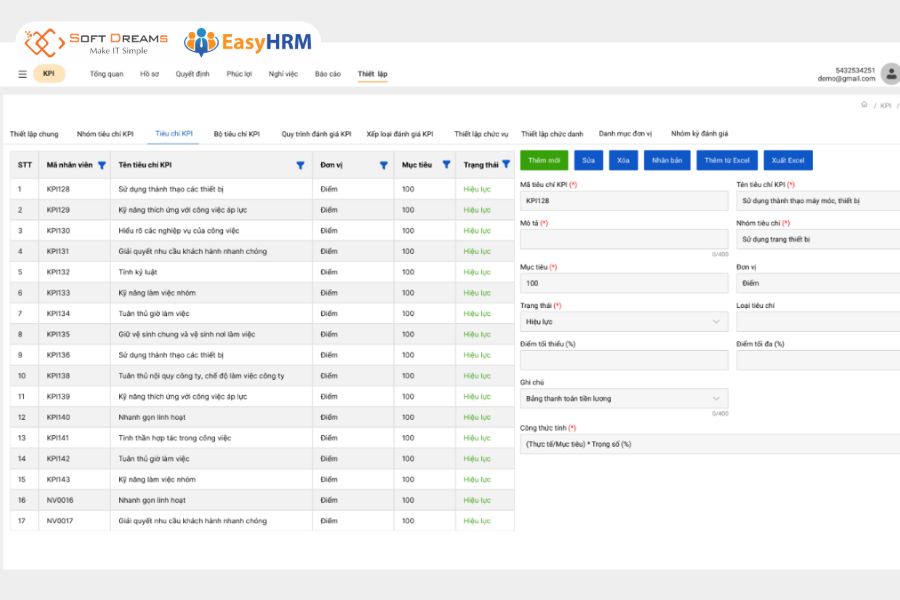Go to home breadcrumb icon

(864, 104)
